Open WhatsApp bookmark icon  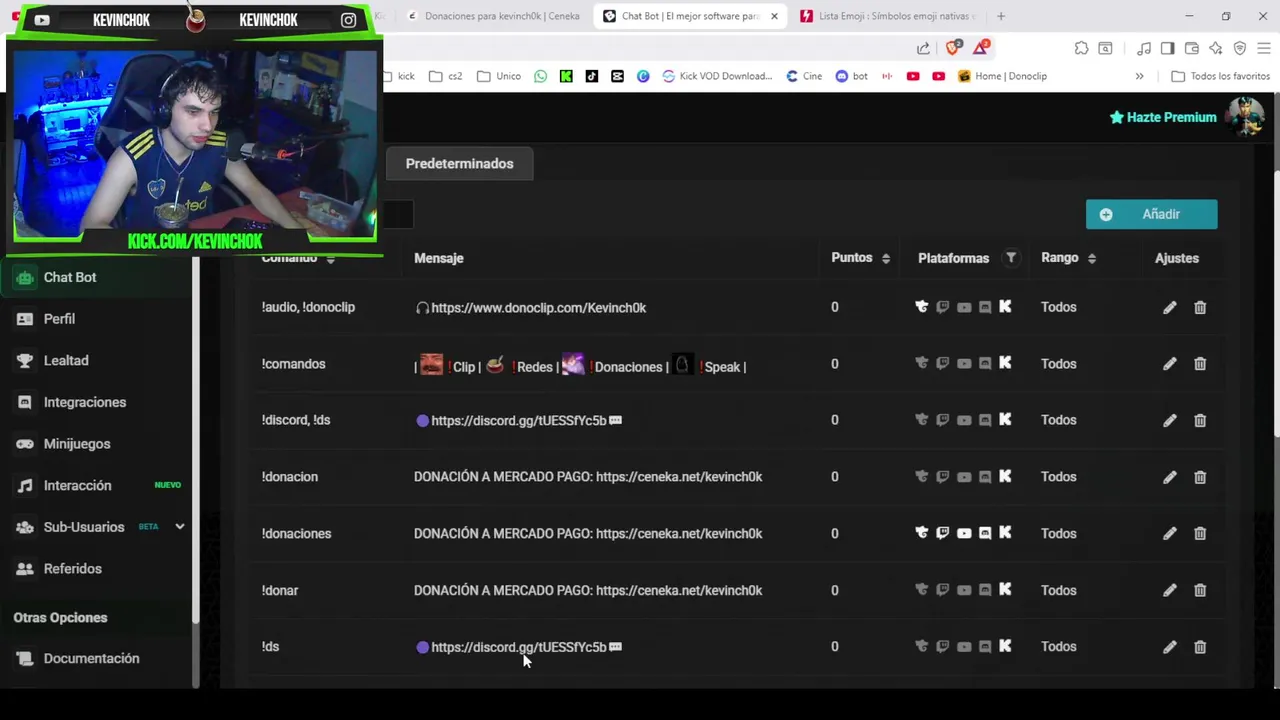(541, 76)
